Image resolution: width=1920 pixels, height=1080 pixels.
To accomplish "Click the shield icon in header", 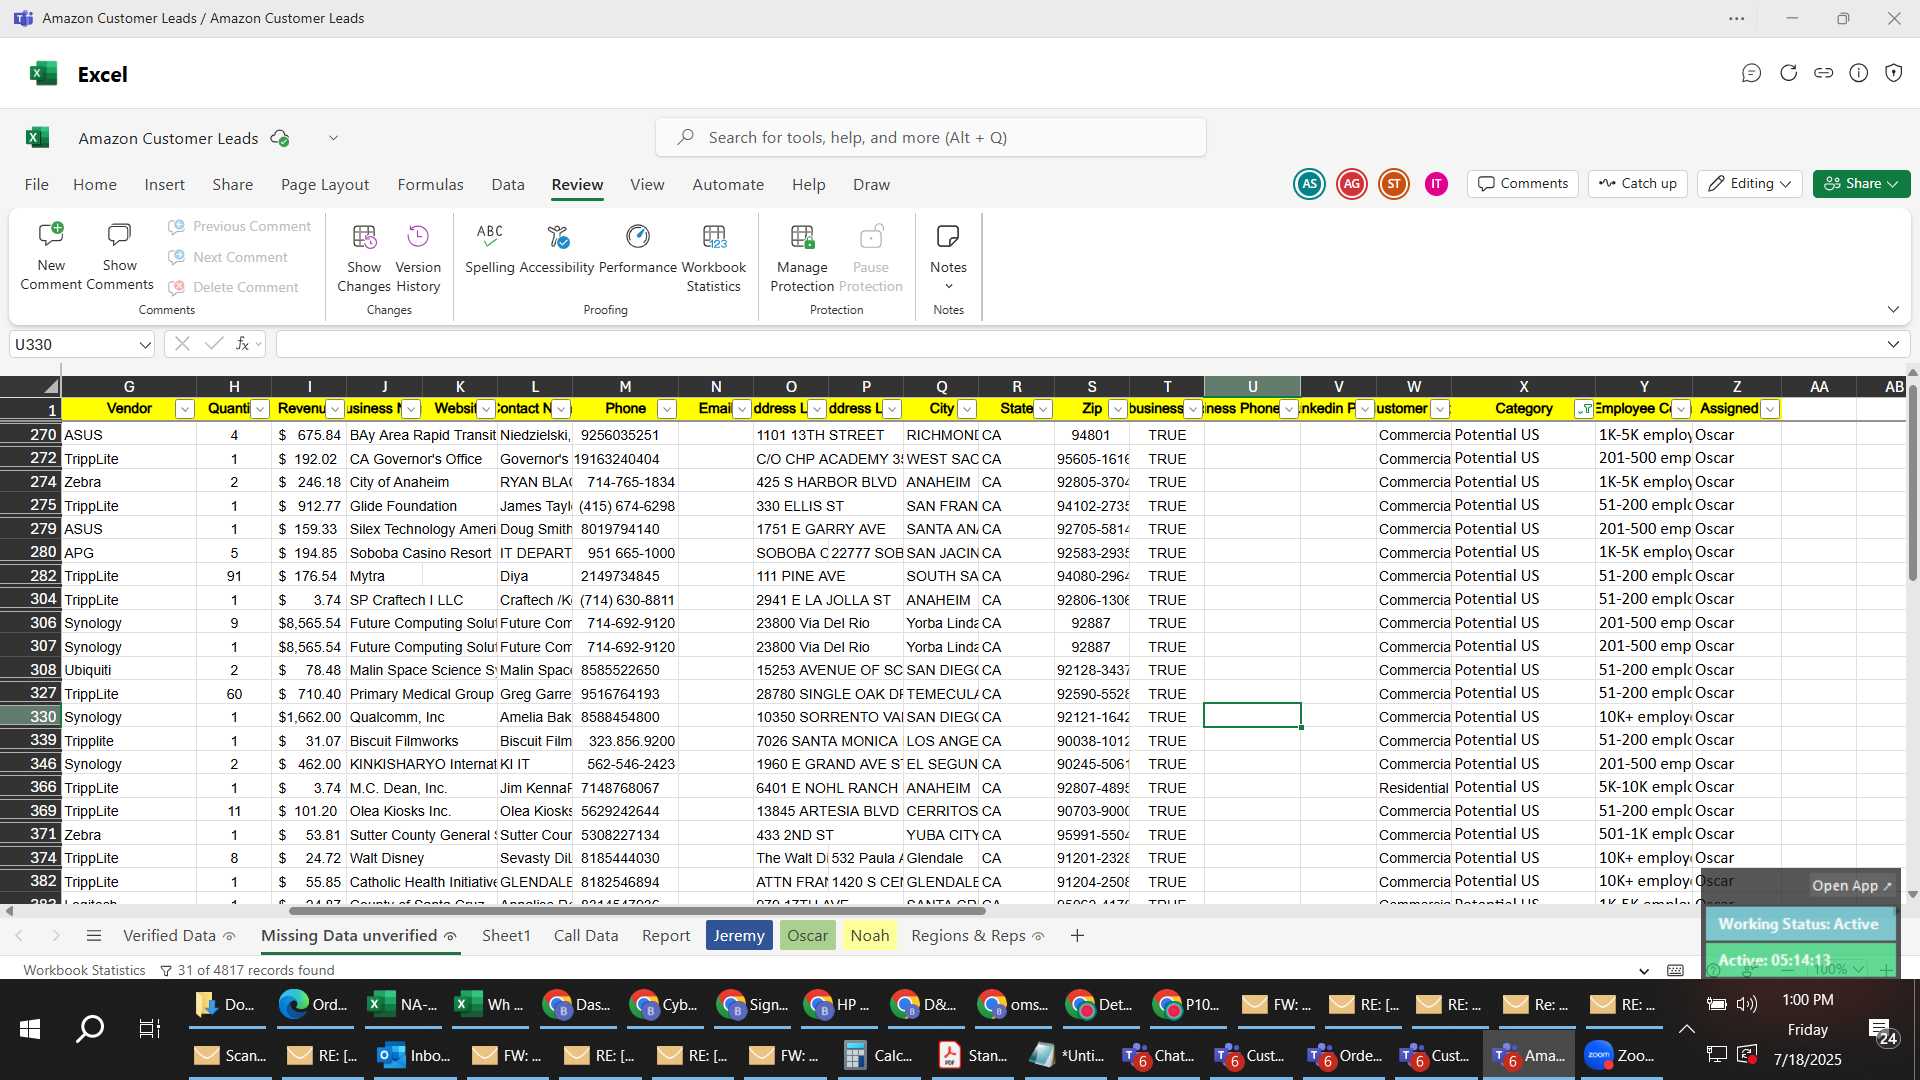I will tap(1894, 73).
